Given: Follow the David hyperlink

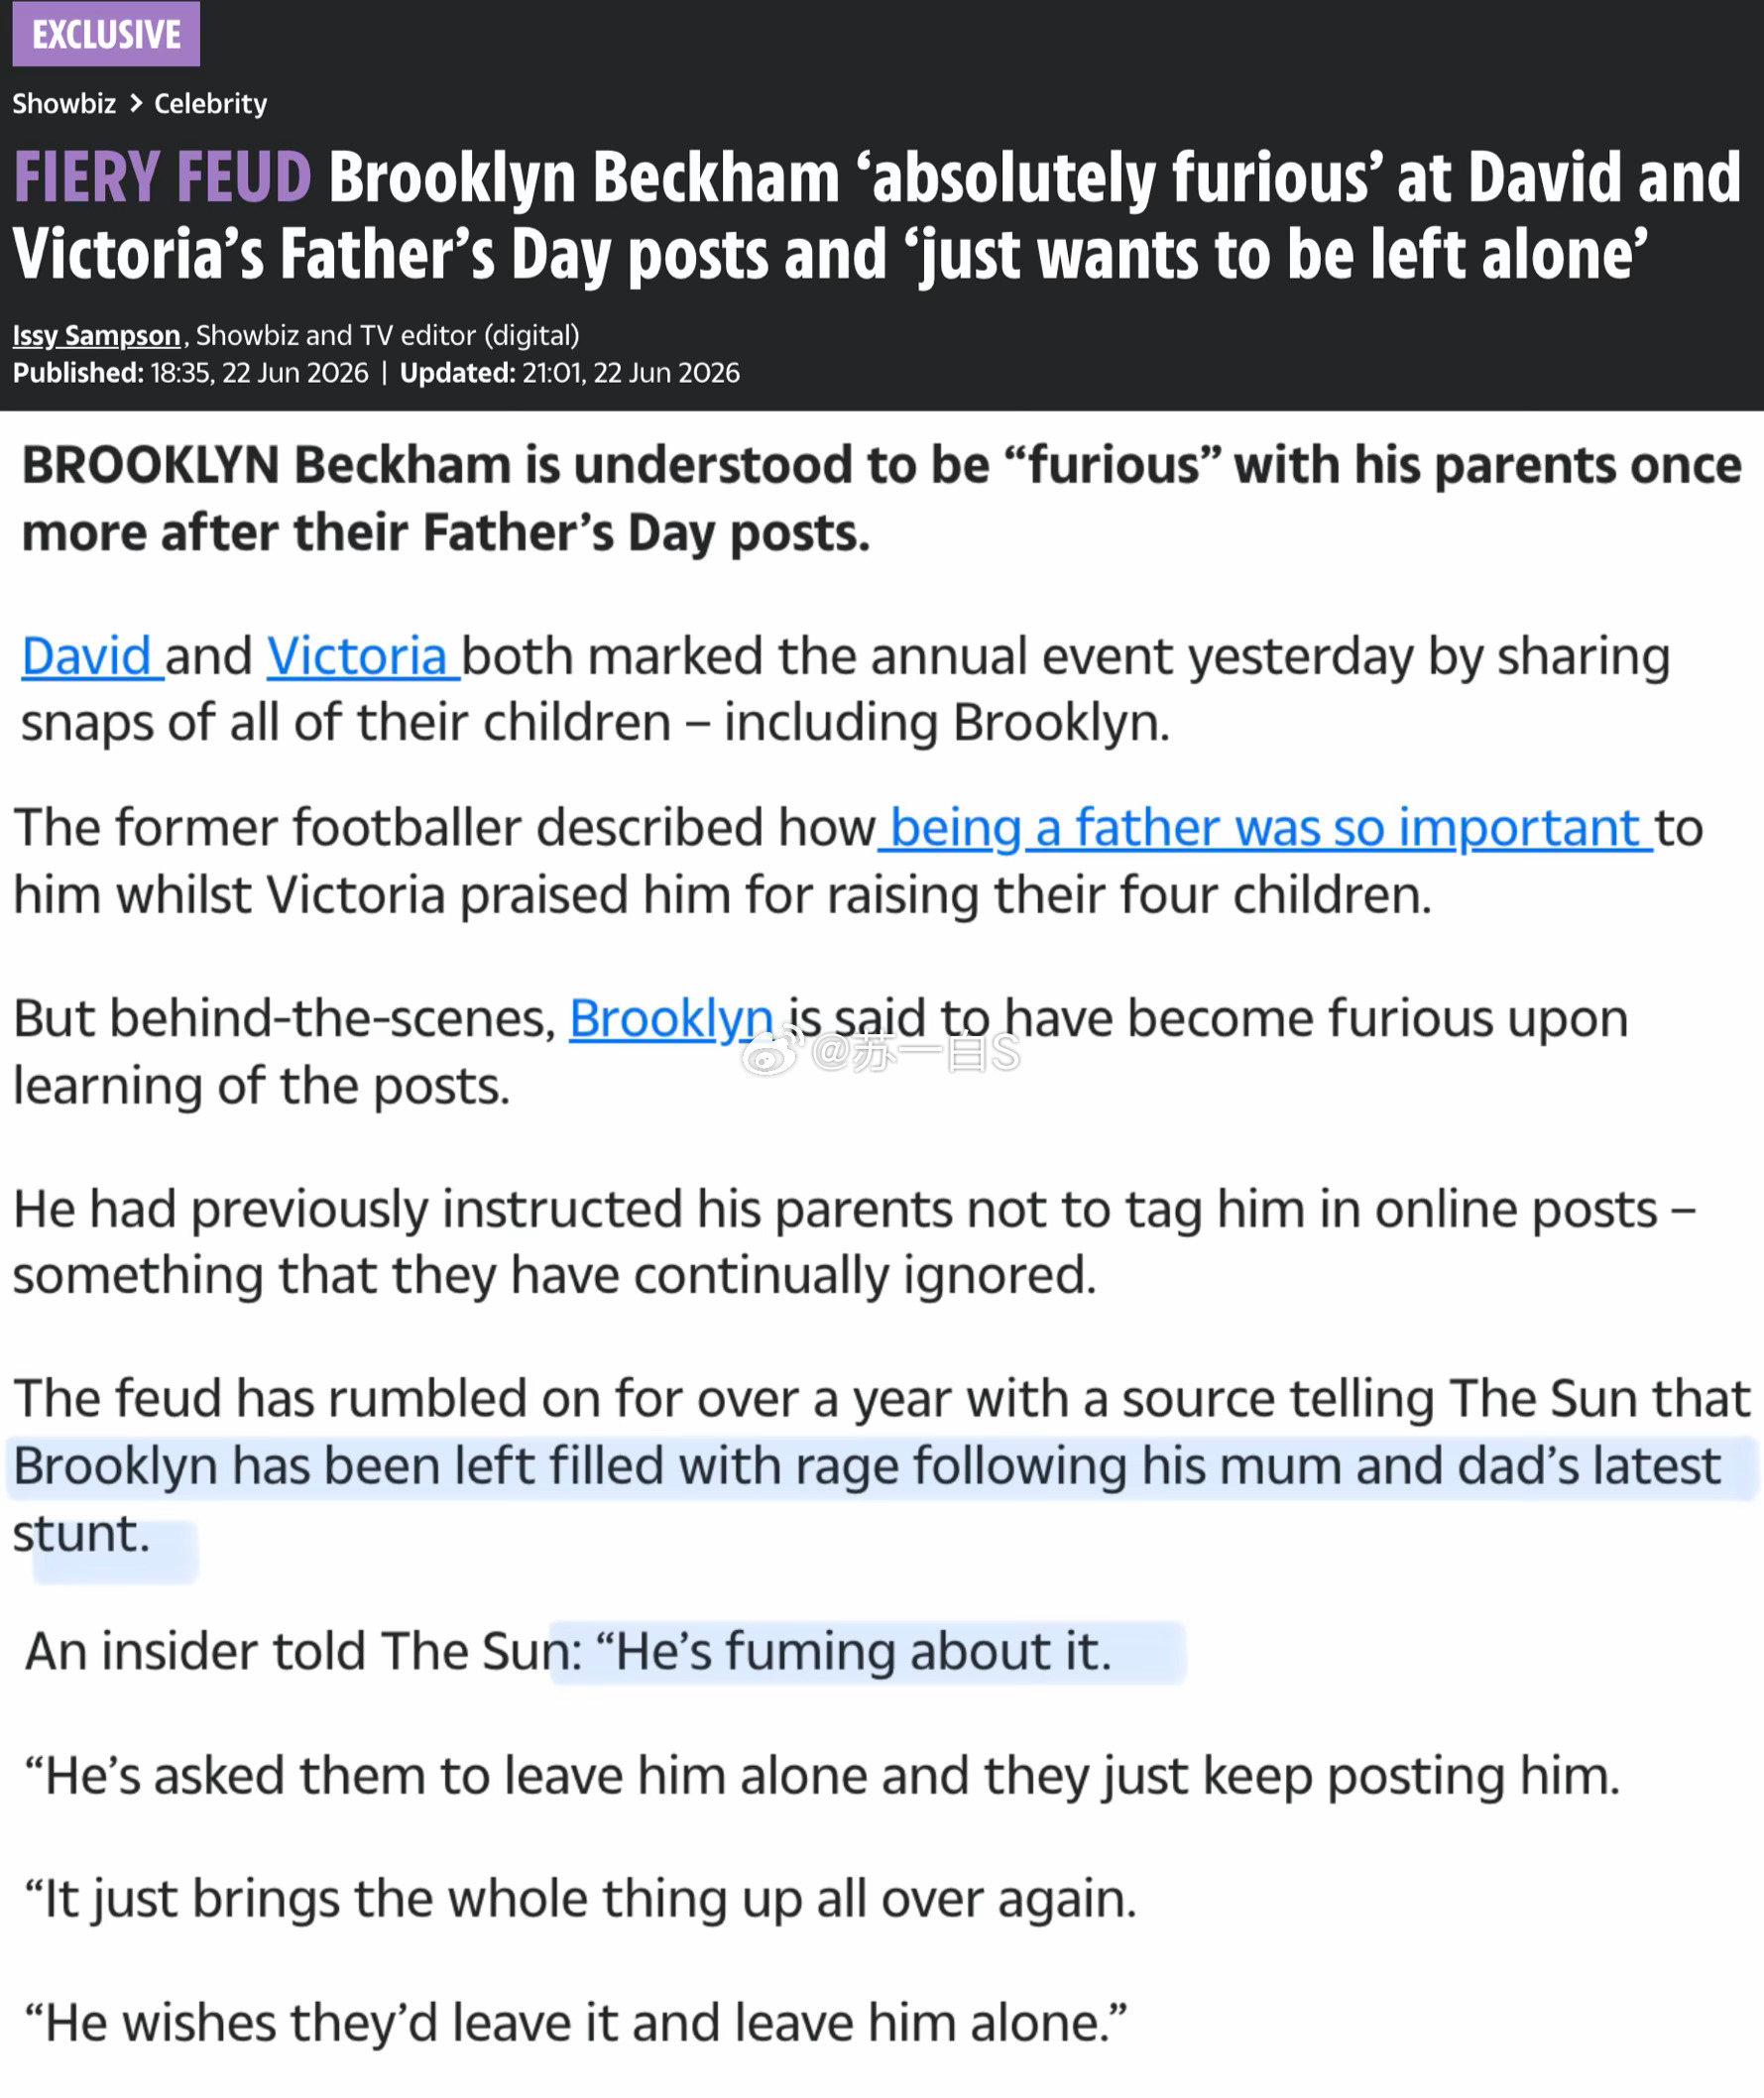Looking at the screenshot, I should point(92,657).
